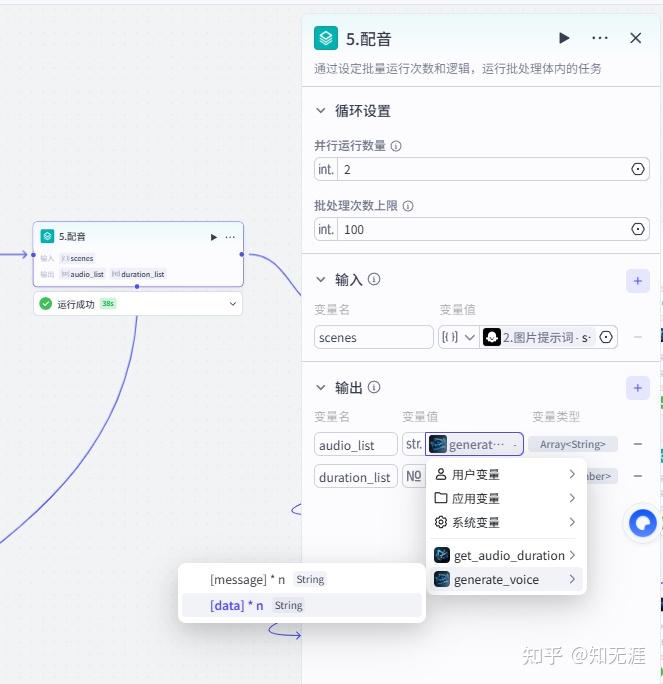Click the 38s run duration badge

tap(108, 304)
